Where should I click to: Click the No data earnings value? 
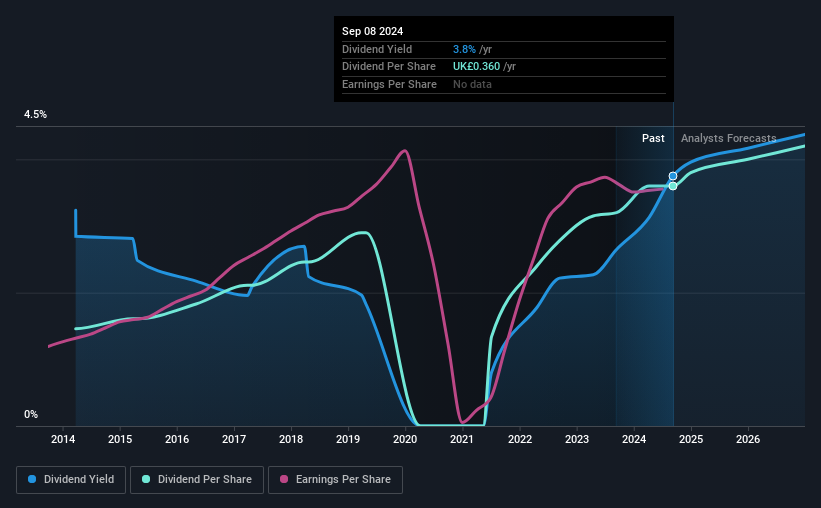click(x=472, y=84)
